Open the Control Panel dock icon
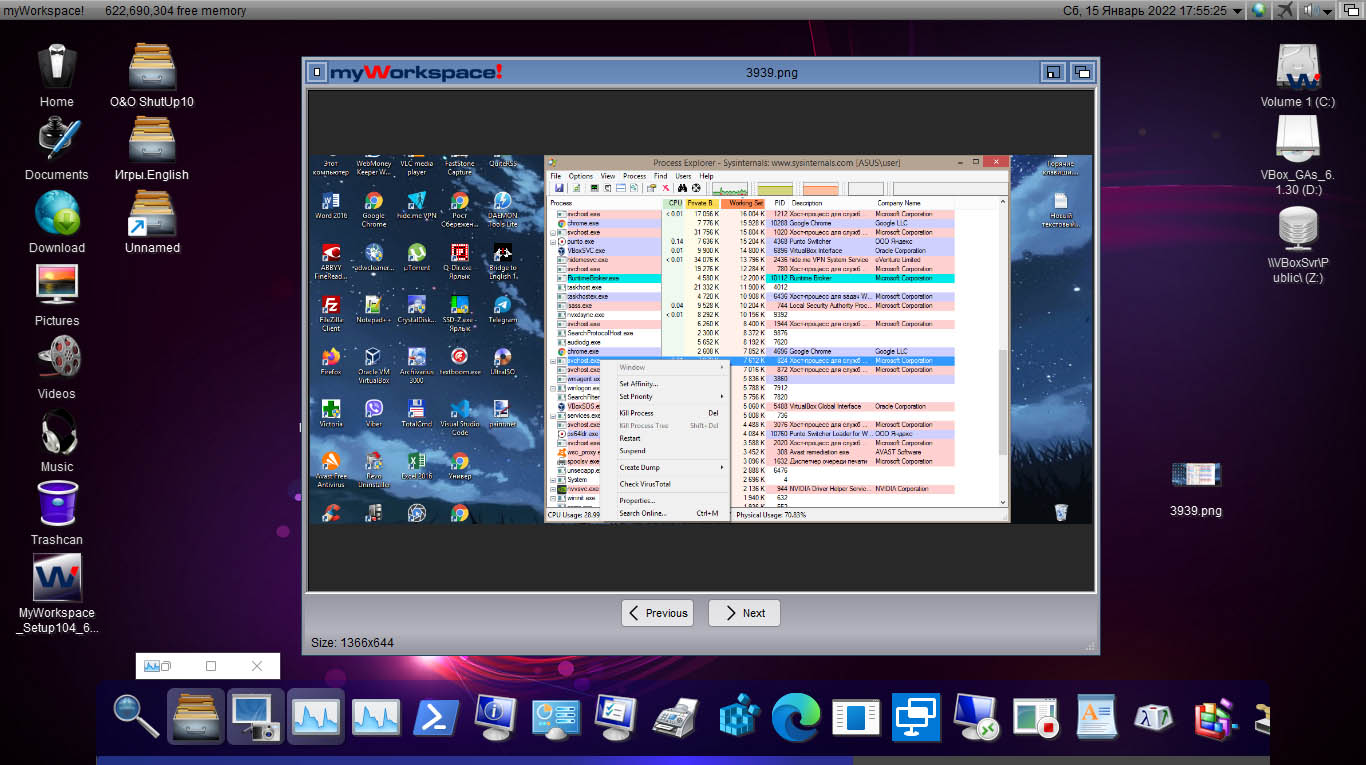 pyautogui.click(x=556, y=717)
